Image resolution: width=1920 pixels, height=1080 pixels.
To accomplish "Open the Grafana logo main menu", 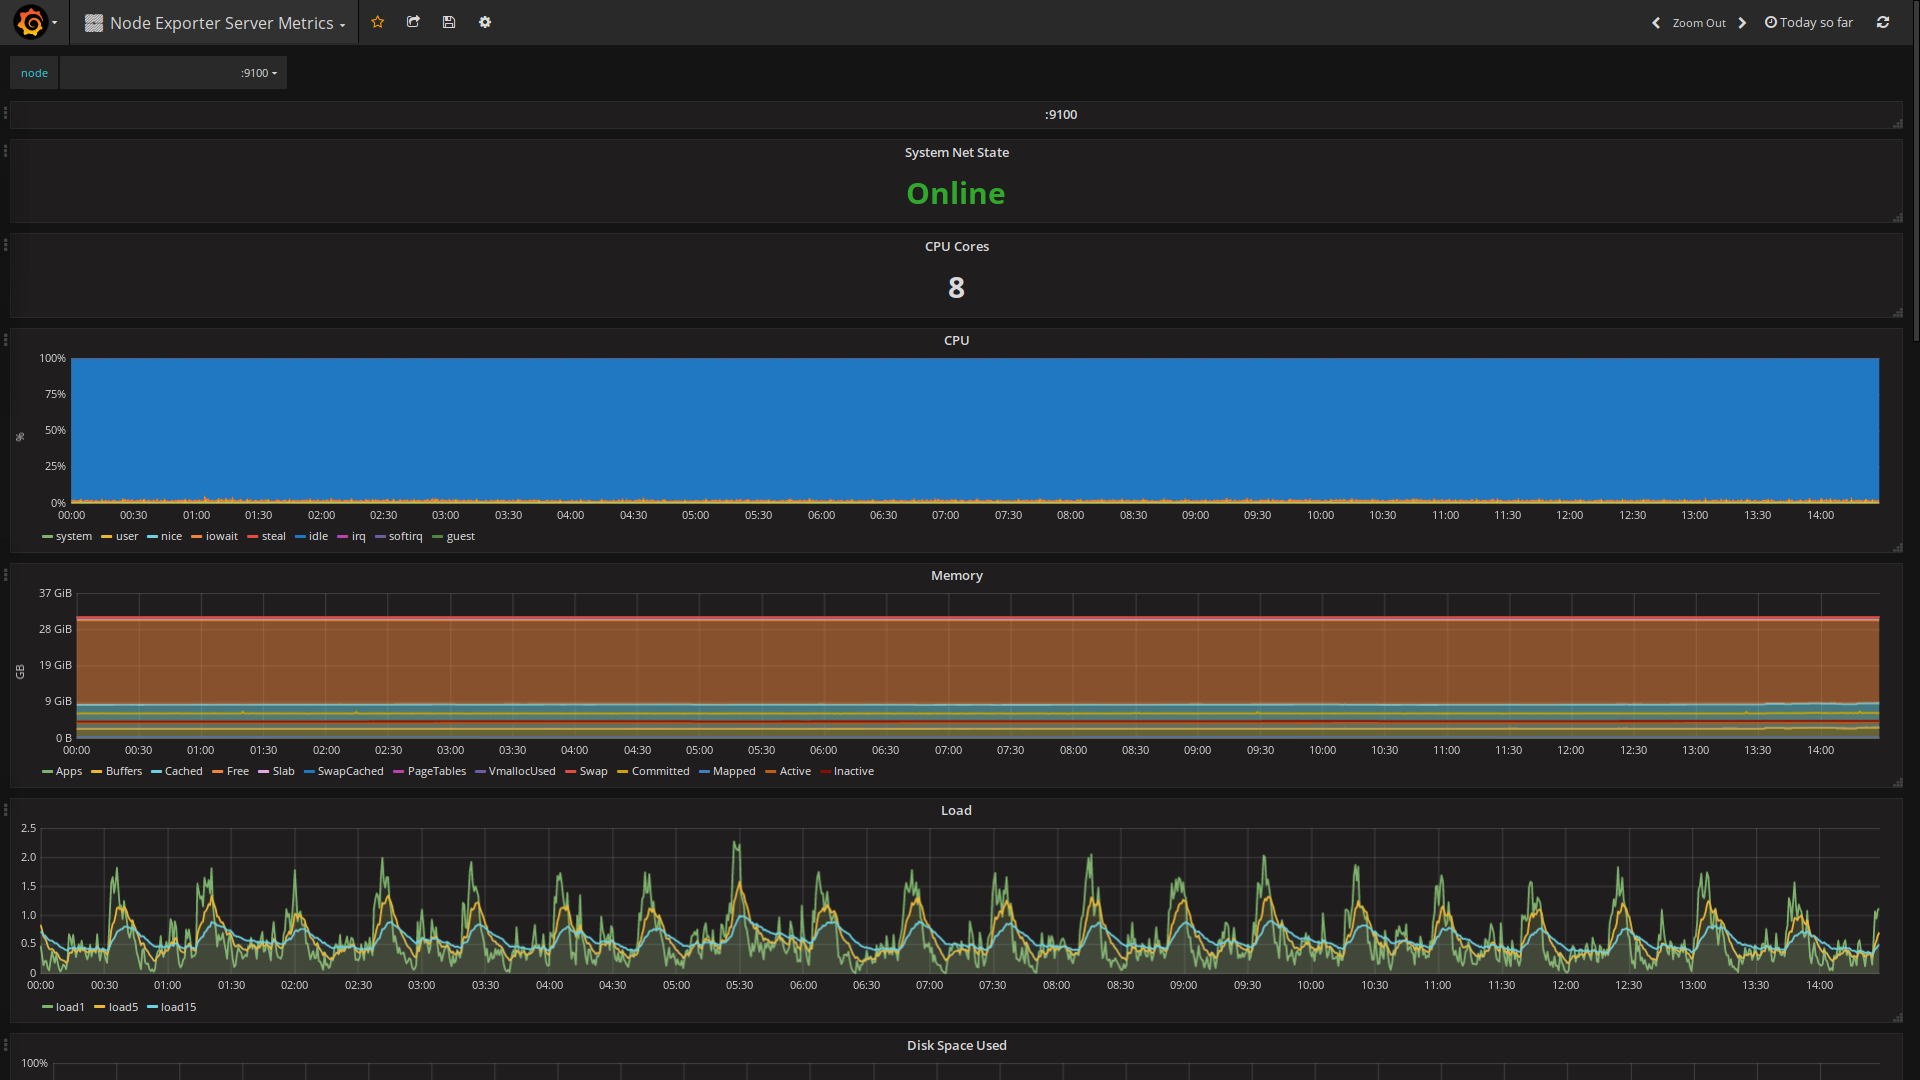I will tap(31, 22).
